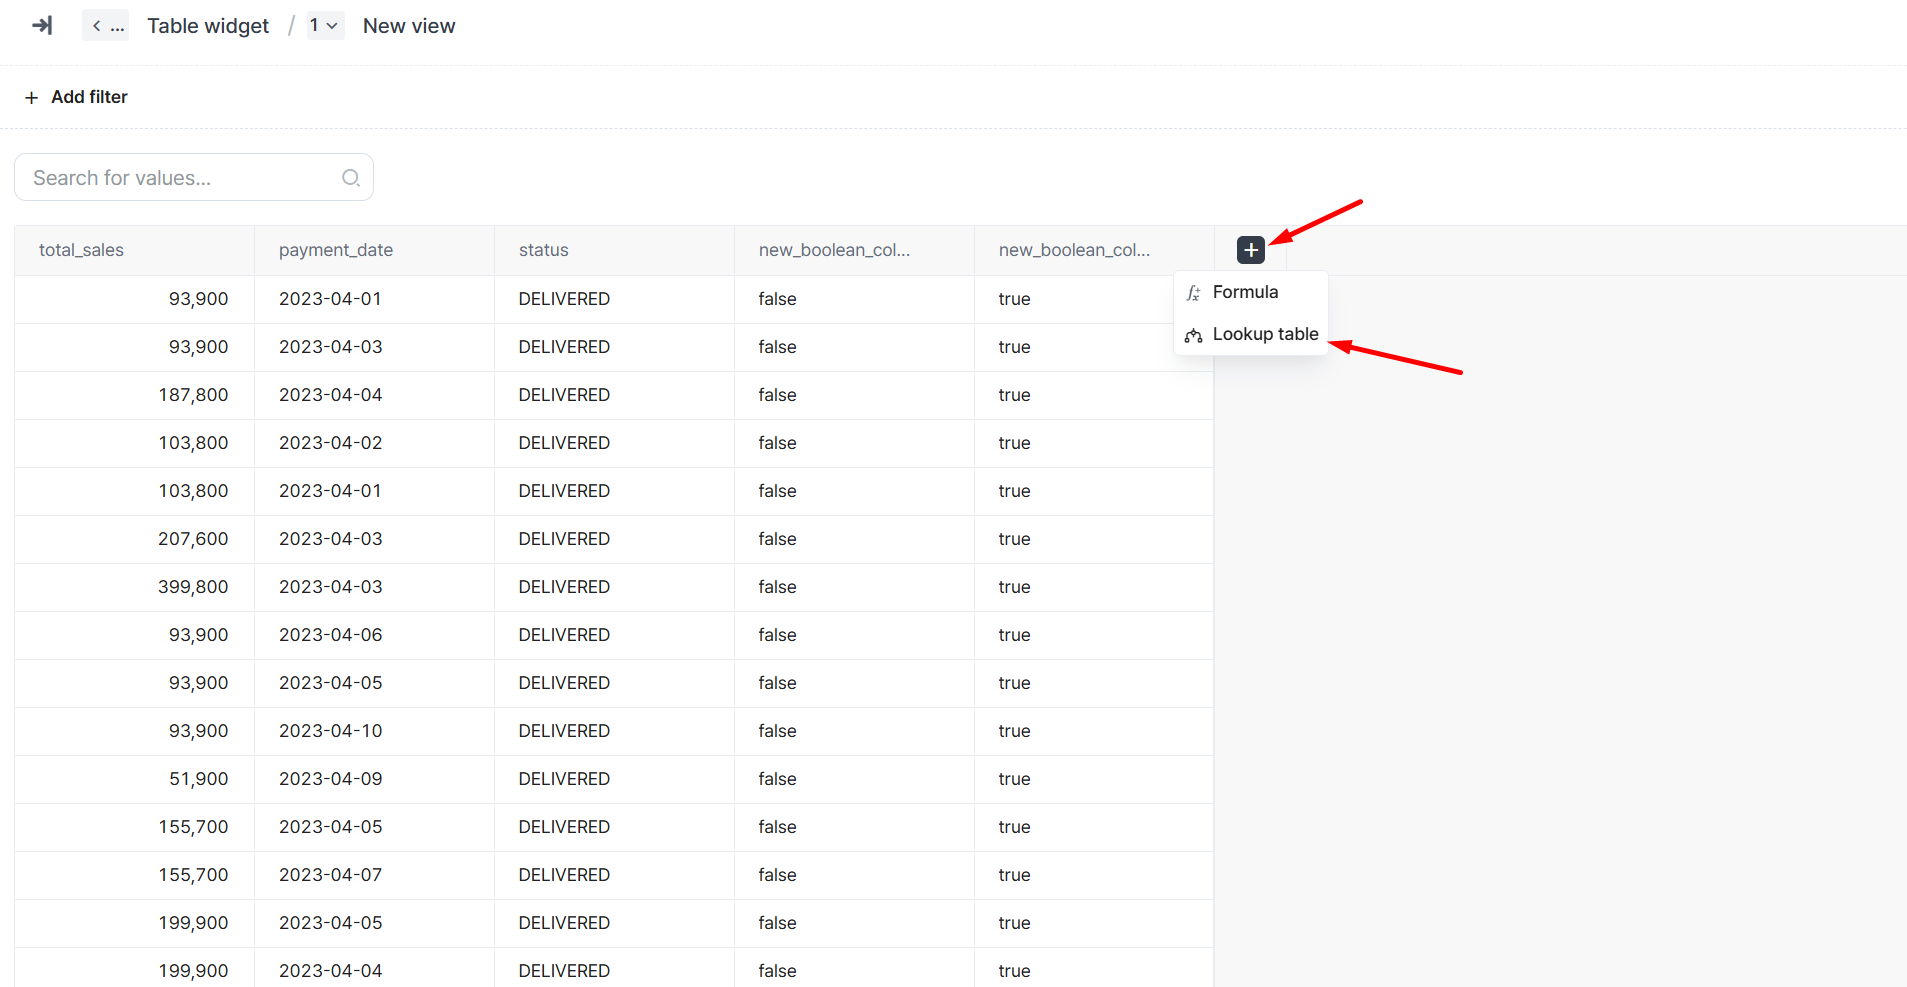Click the first new_boolean_col column header

[834, 250]
